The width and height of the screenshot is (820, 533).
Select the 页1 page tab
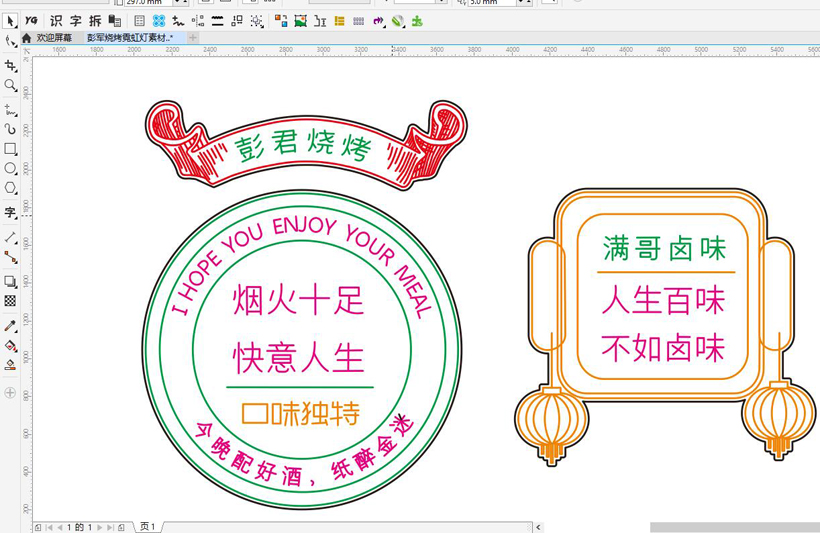147,527
